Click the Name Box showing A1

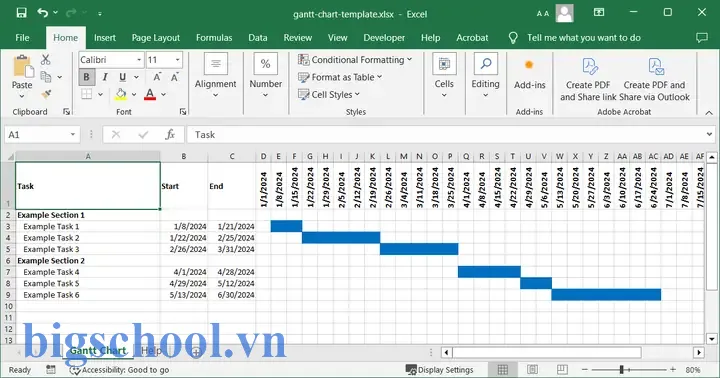click(42, 135)
